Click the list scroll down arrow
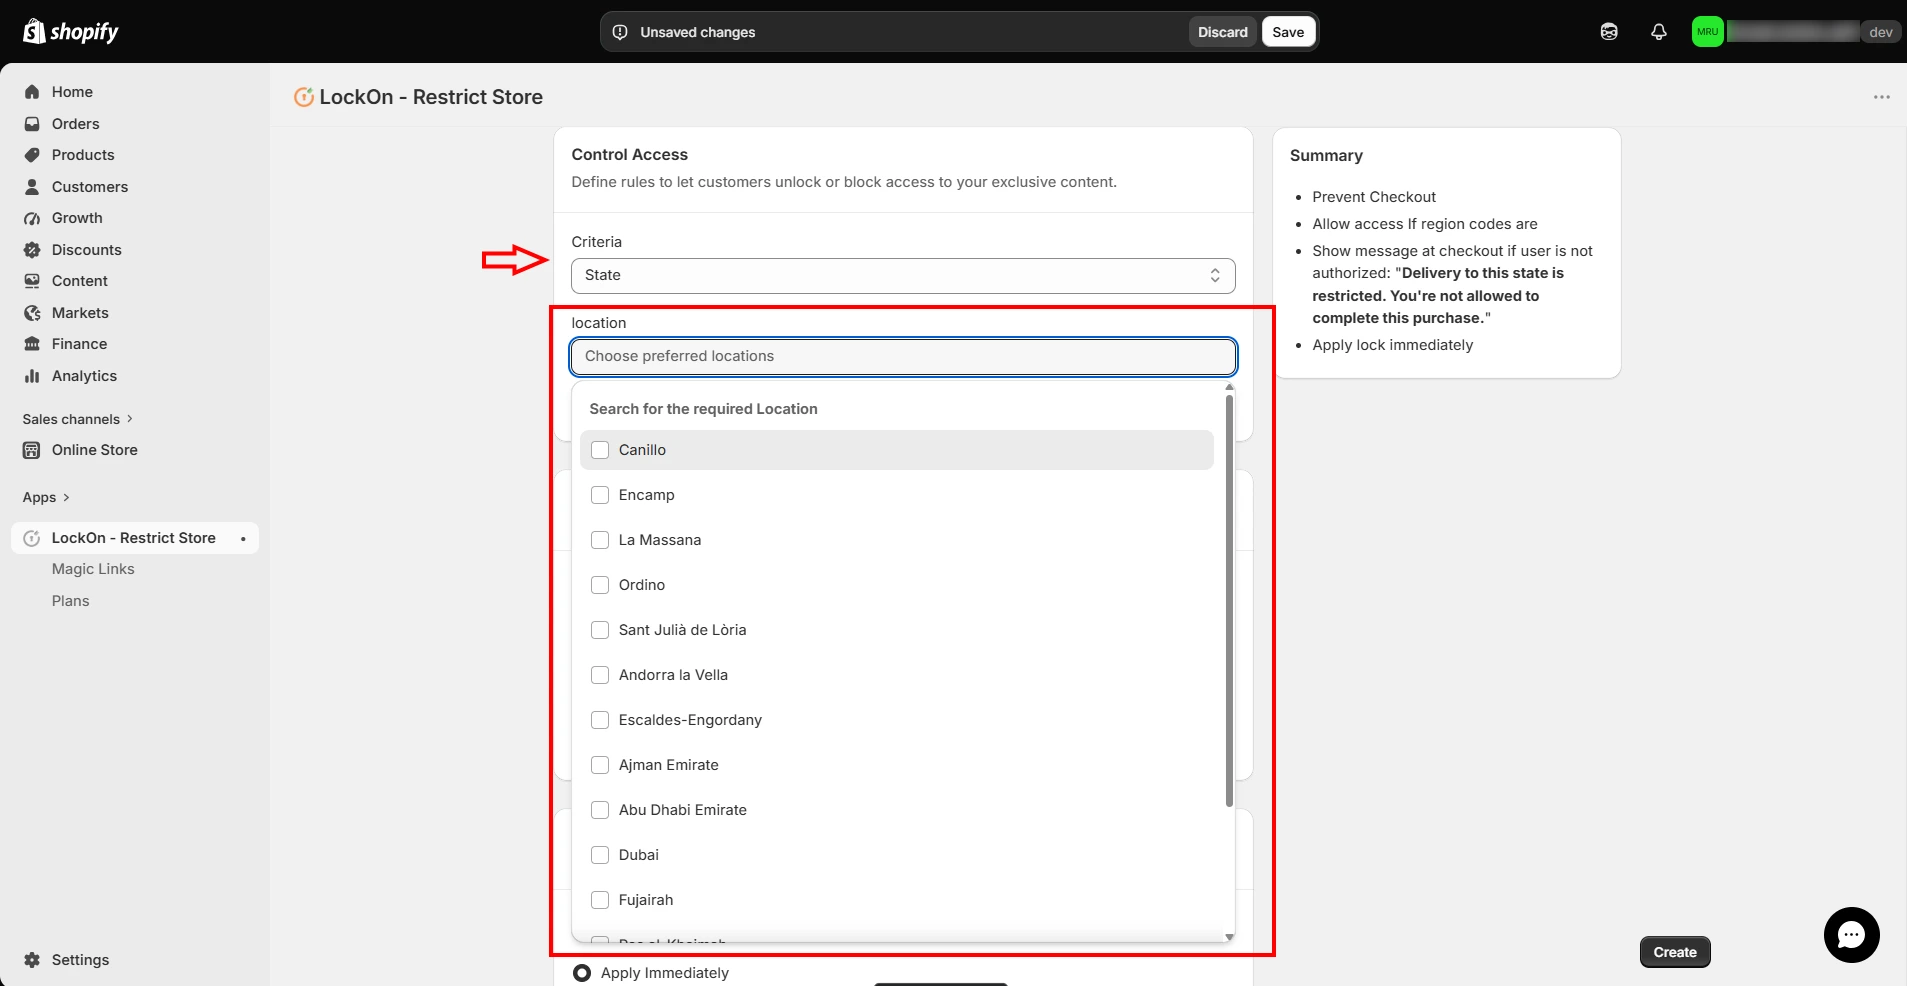The height and width of the screenshot is (986, 1907). tap(1229, 937)
